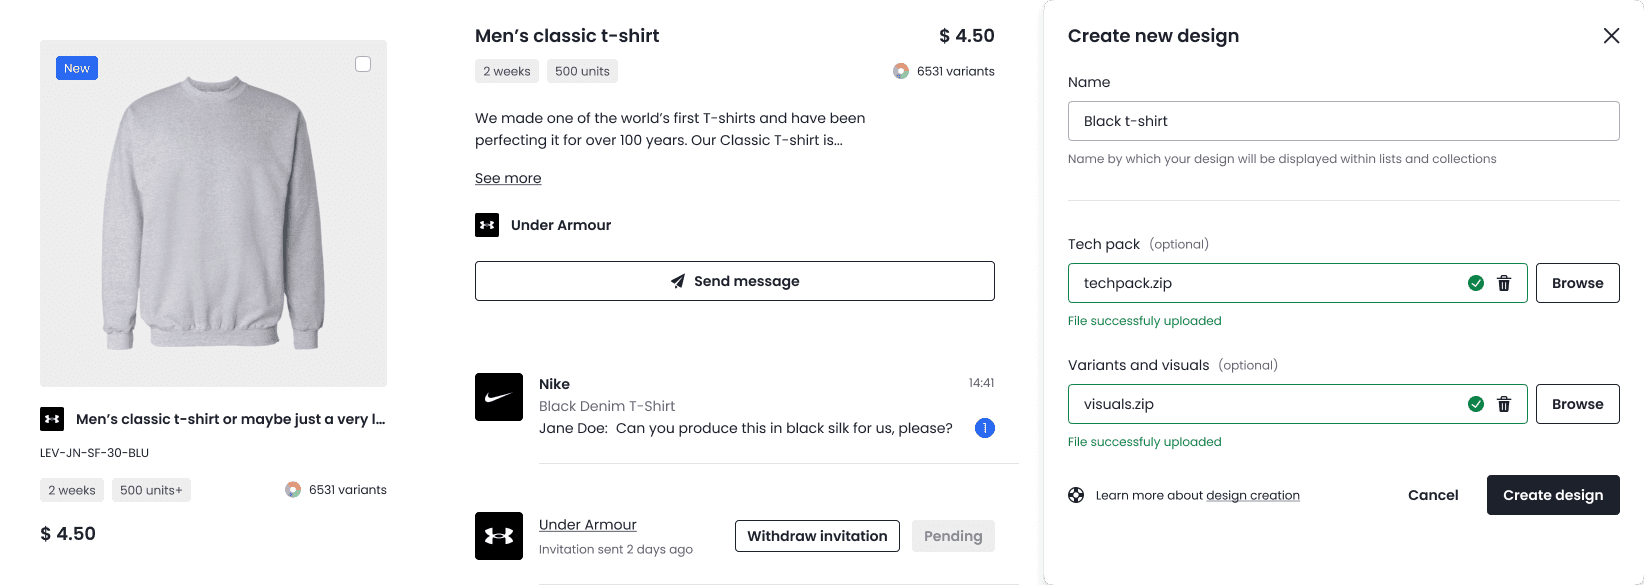Close the Create new design dialog

[1611, 36]
